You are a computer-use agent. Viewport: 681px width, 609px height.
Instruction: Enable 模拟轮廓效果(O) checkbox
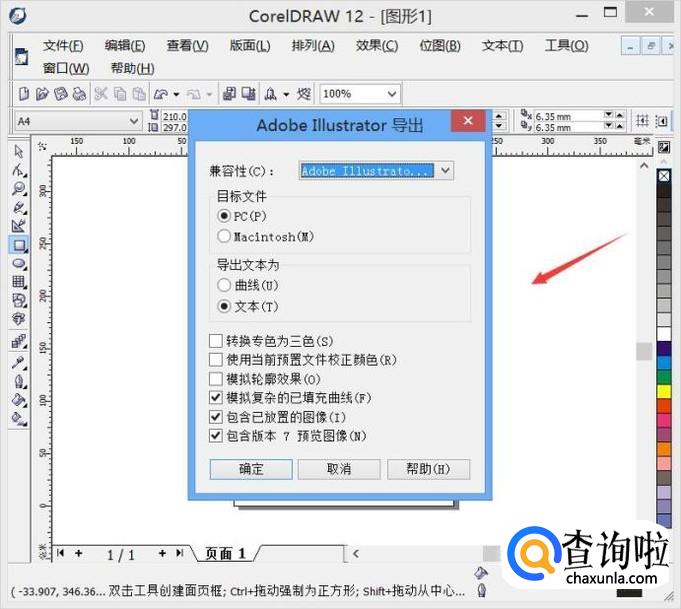coord(216,379)
